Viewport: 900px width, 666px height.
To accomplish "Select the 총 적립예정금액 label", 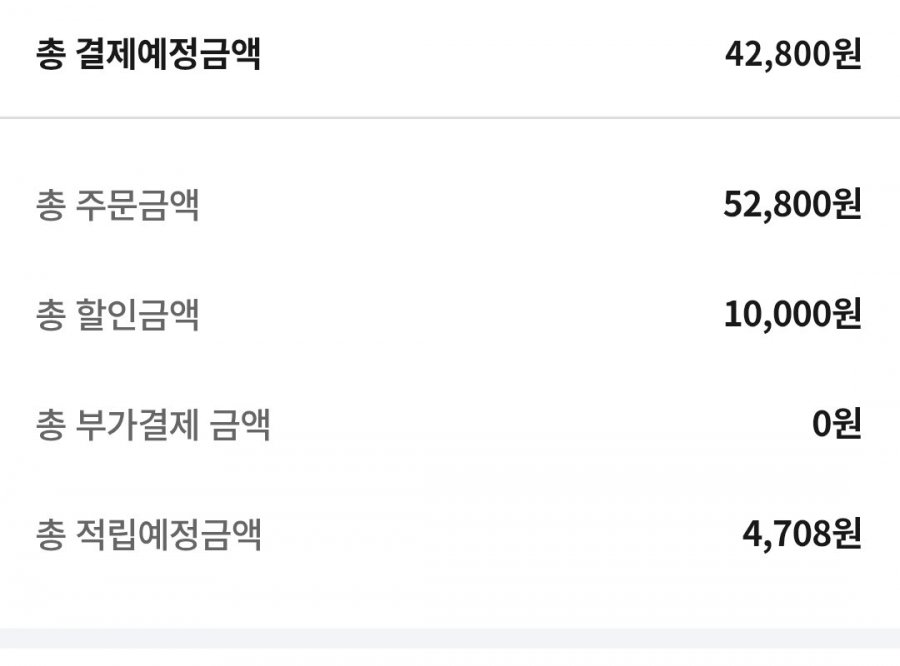I will [x=149, y=535].
